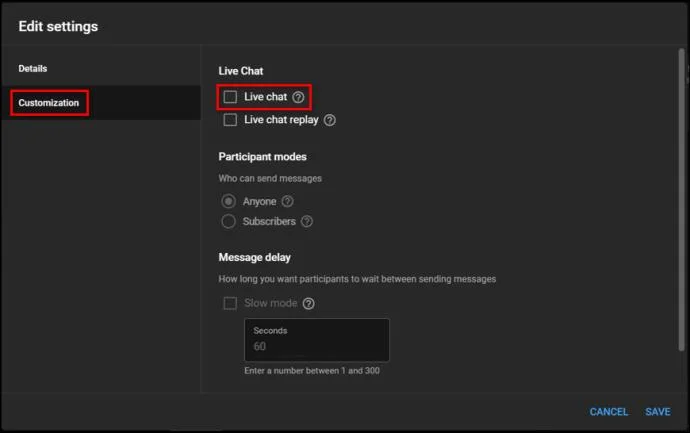Viewport: 690px width, 433px height.
Task: Select the Anyone radio button
Action: (x=228, y=201)
